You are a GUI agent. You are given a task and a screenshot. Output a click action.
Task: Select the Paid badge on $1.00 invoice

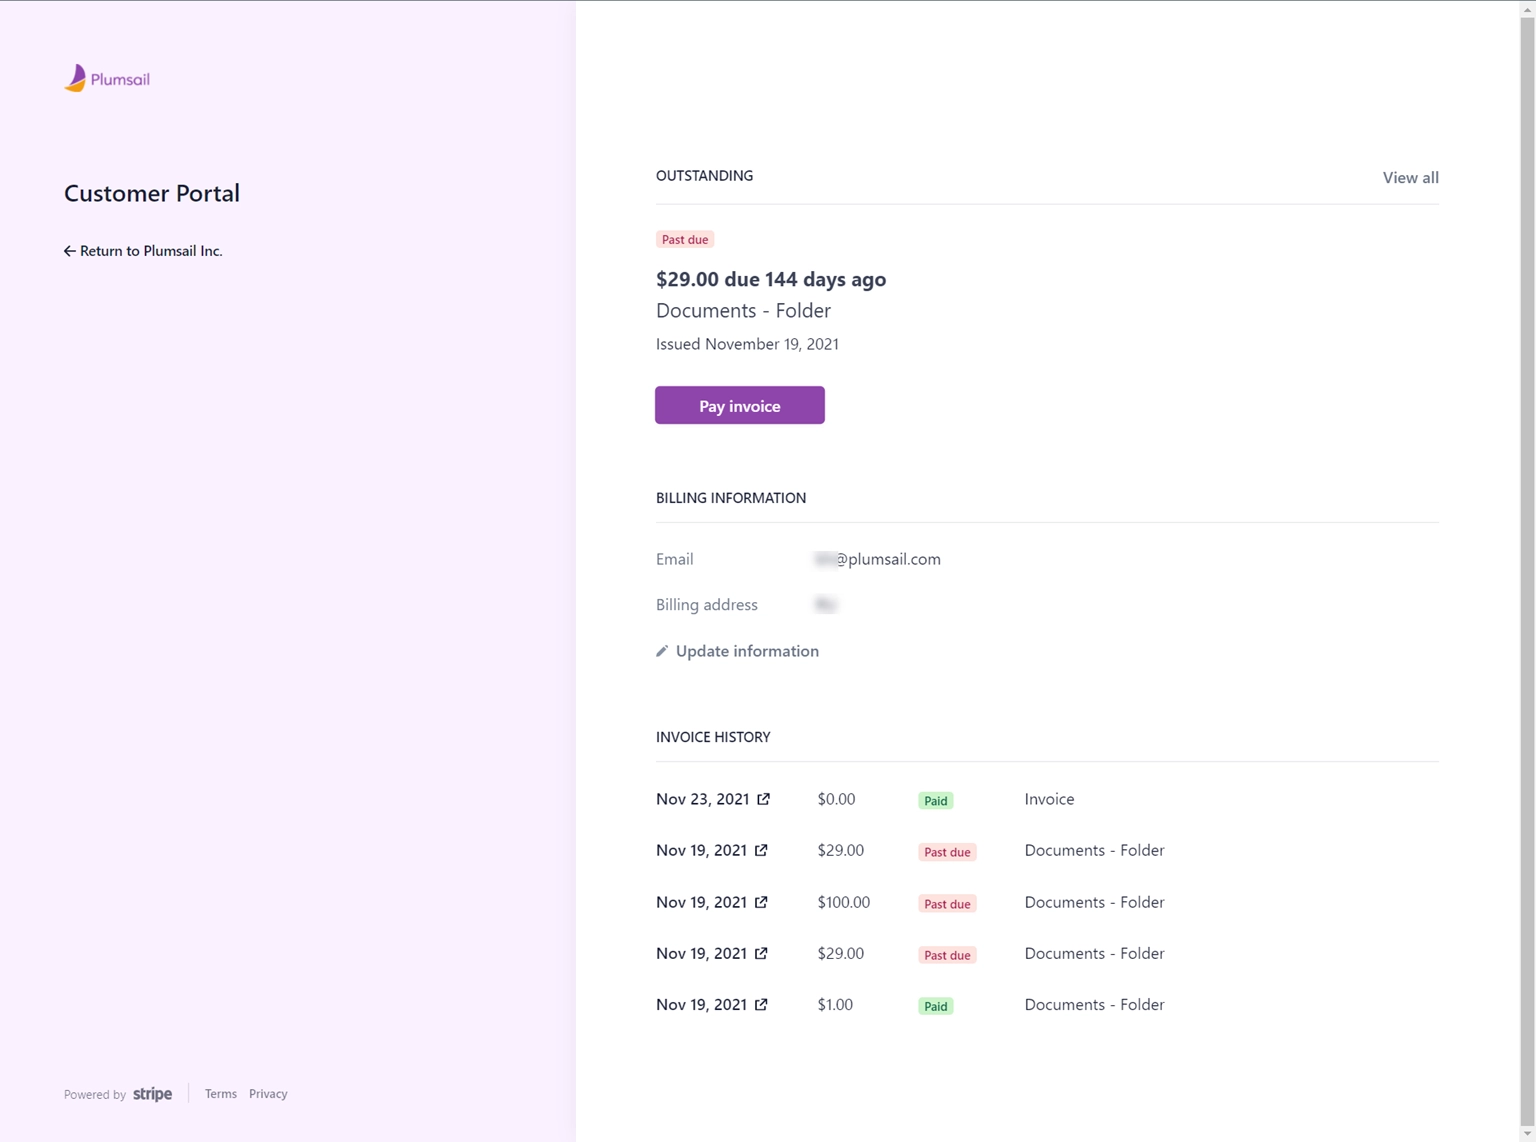click(936, 1006)
